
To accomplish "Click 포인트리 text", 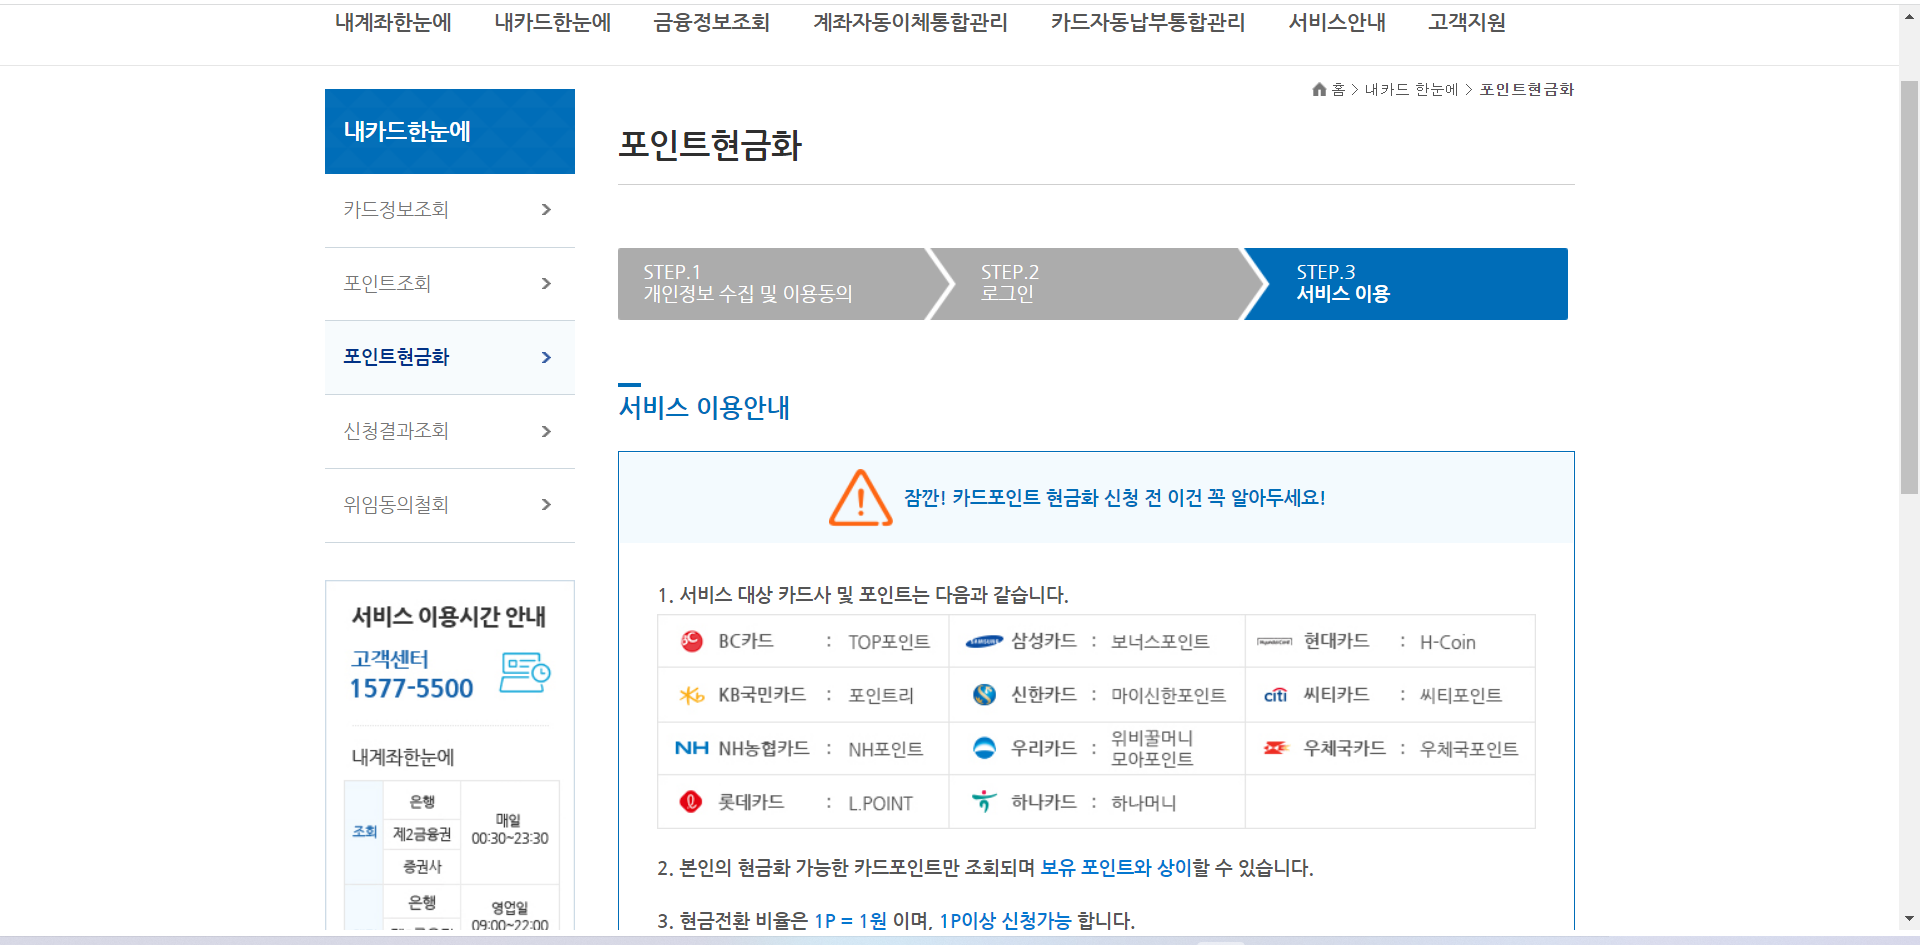I will point(881,695).
